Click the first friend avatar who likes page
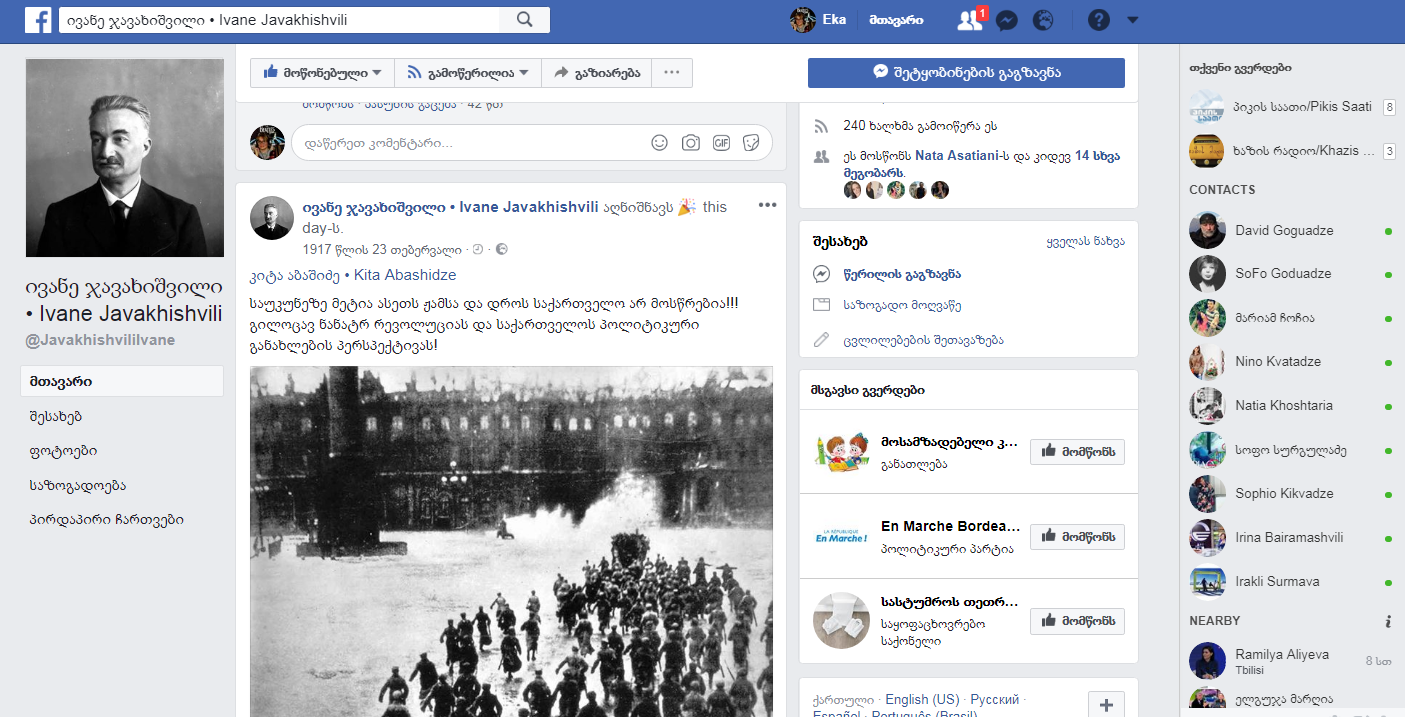The width and height of the screenshot is (1405, 717). click(852, 190)
